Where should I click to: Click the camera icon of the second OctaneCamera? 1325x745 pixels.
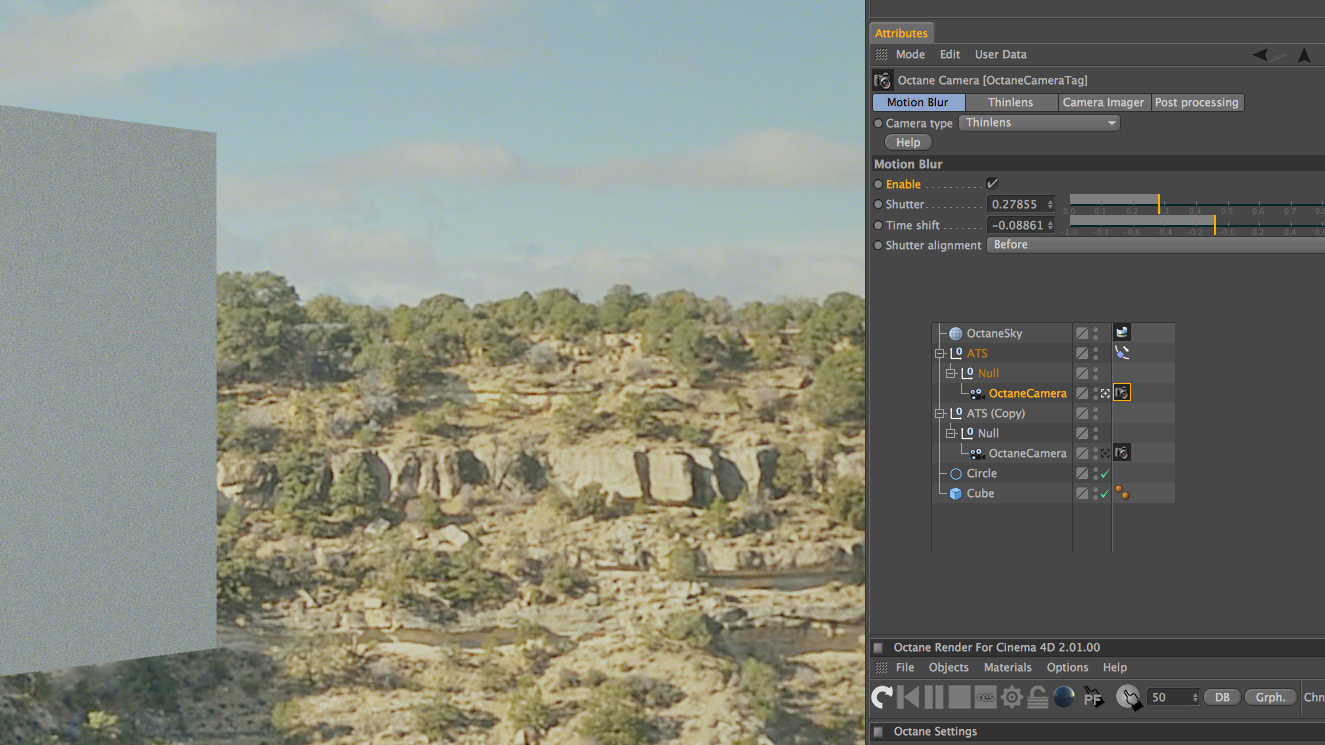[977, 453]
